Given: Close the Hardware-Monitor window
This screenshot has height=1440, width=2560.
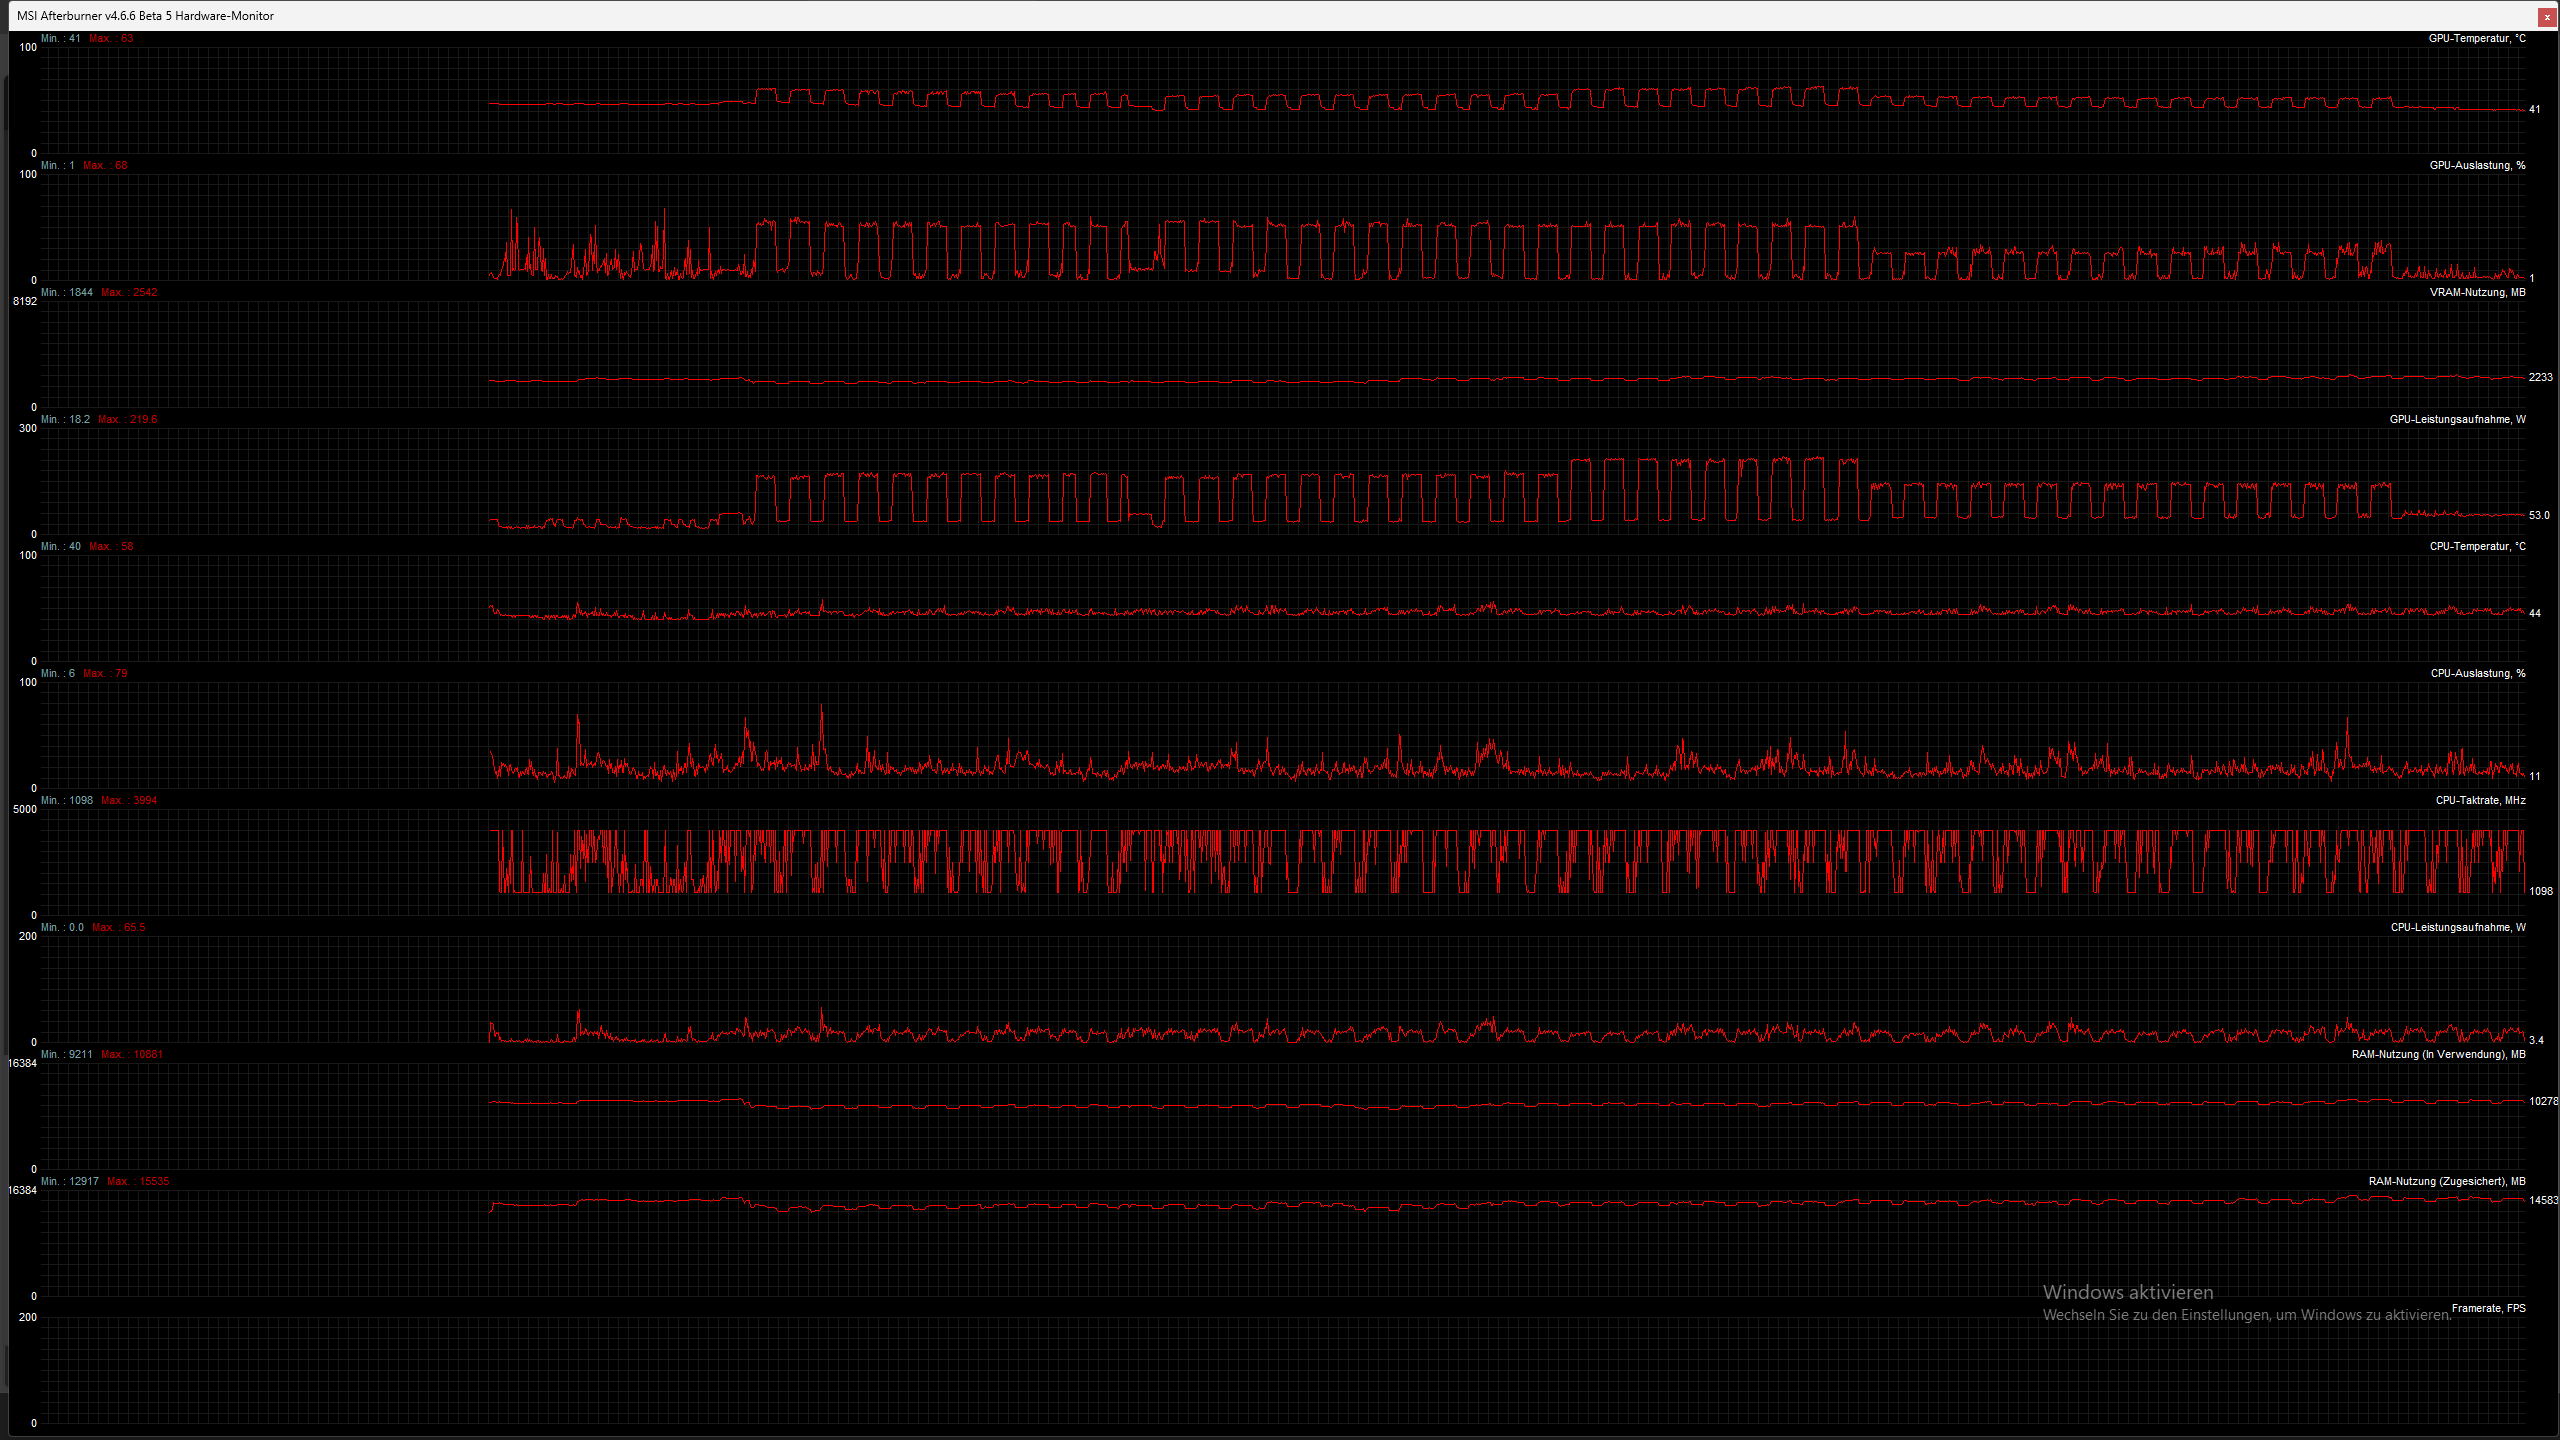Looking at the screenshot, I should coord(2547,17).
